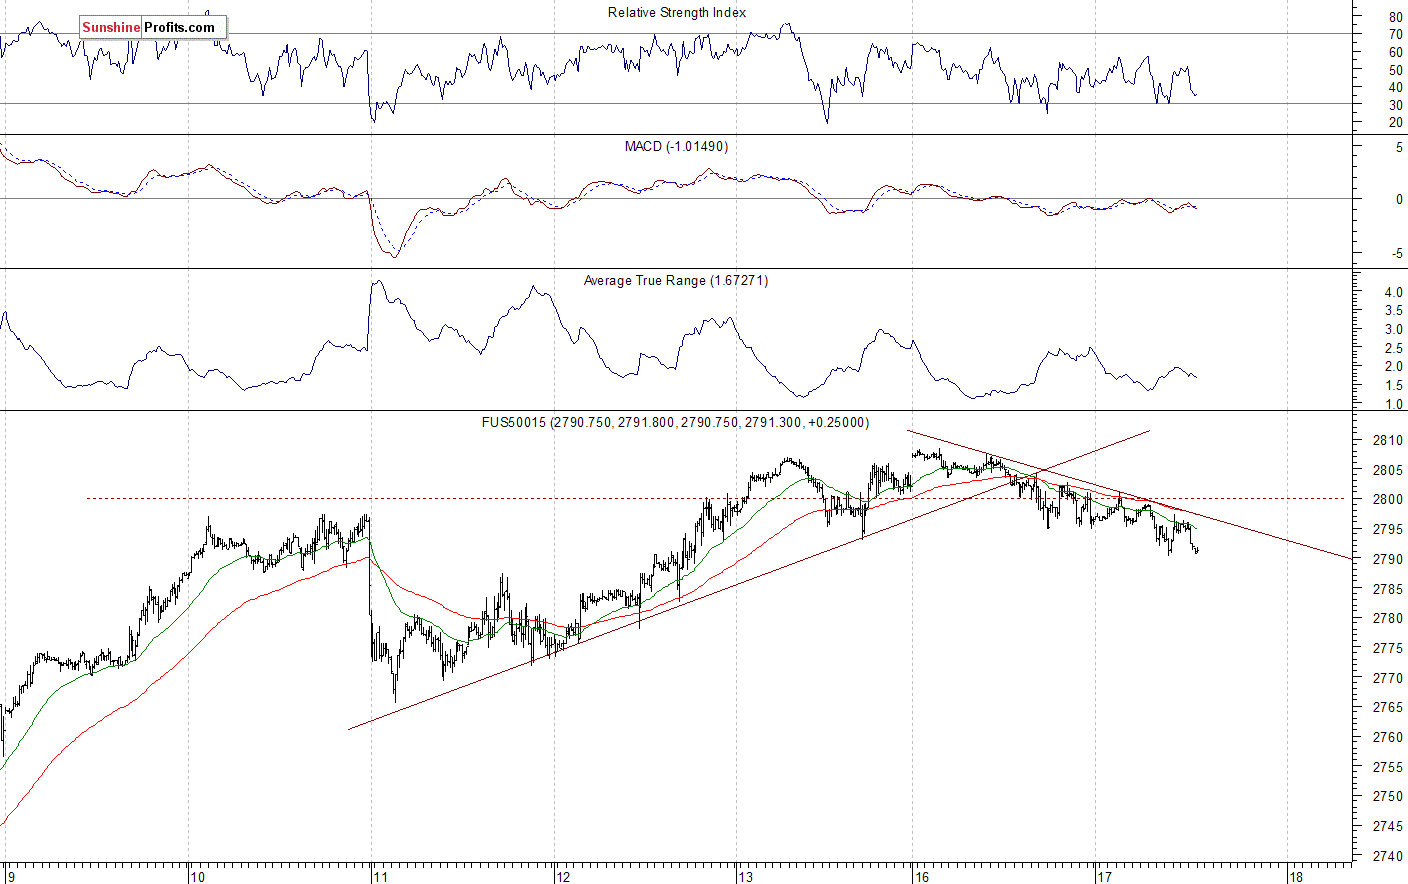Click the RSI 80 axis label
This screenshot has width=1408, height=884.
click(1394, 18)
